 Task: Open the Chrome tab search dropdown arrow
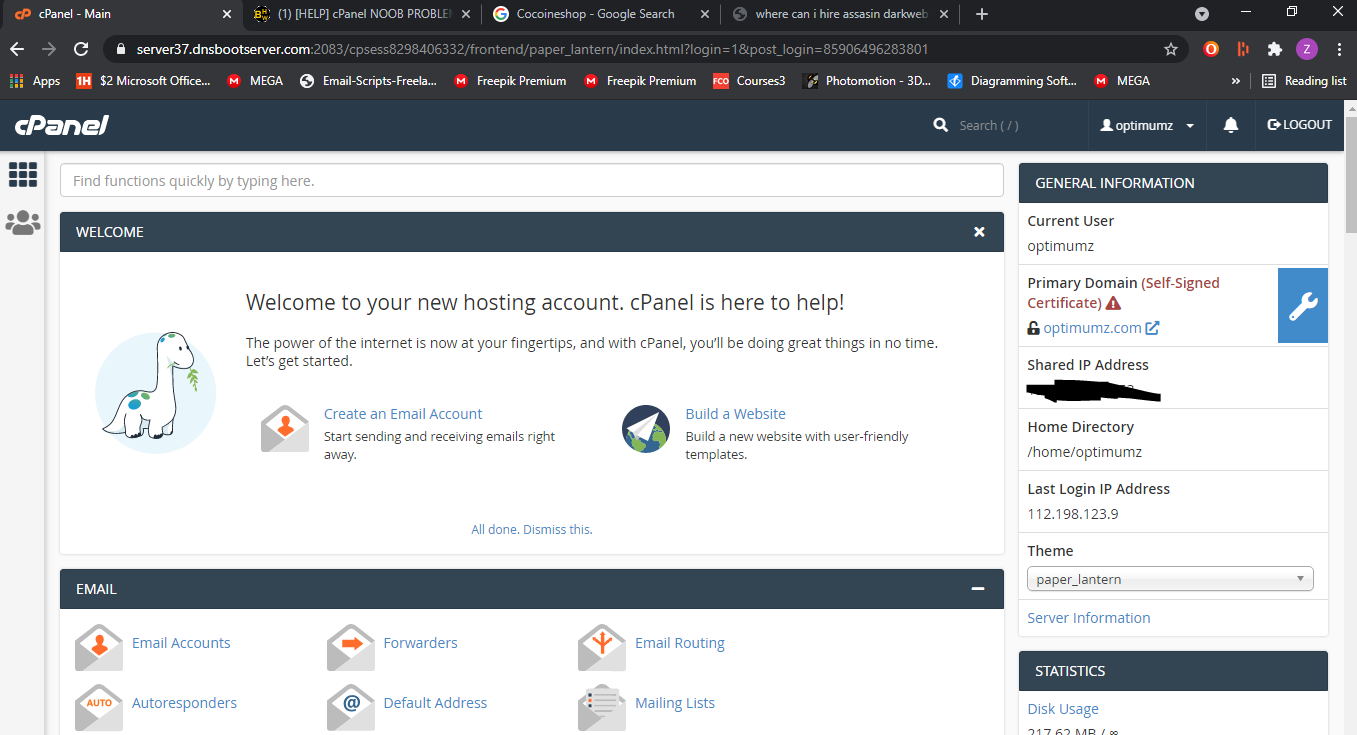[x=1202, y=14]
